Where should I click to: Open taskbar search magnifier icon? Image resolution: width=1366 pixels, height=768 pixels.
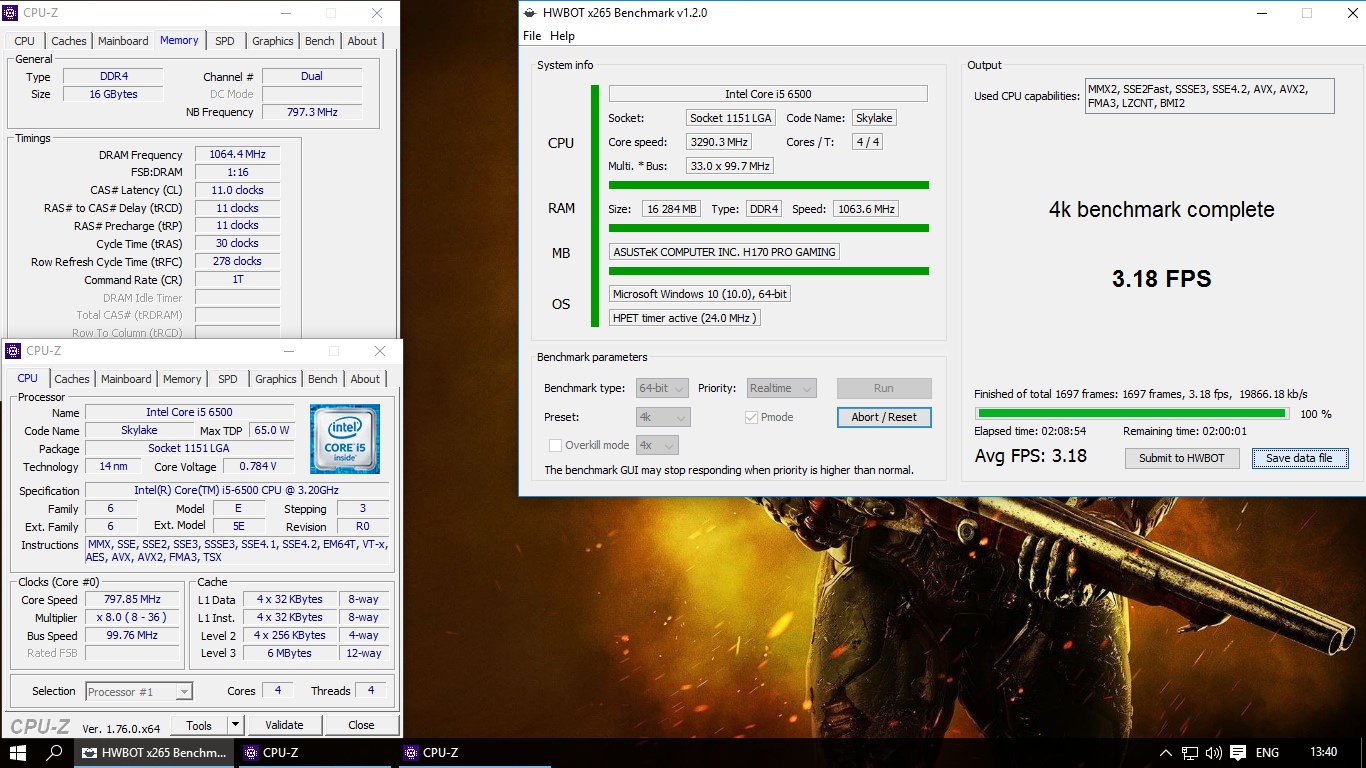tap(56, 752)
